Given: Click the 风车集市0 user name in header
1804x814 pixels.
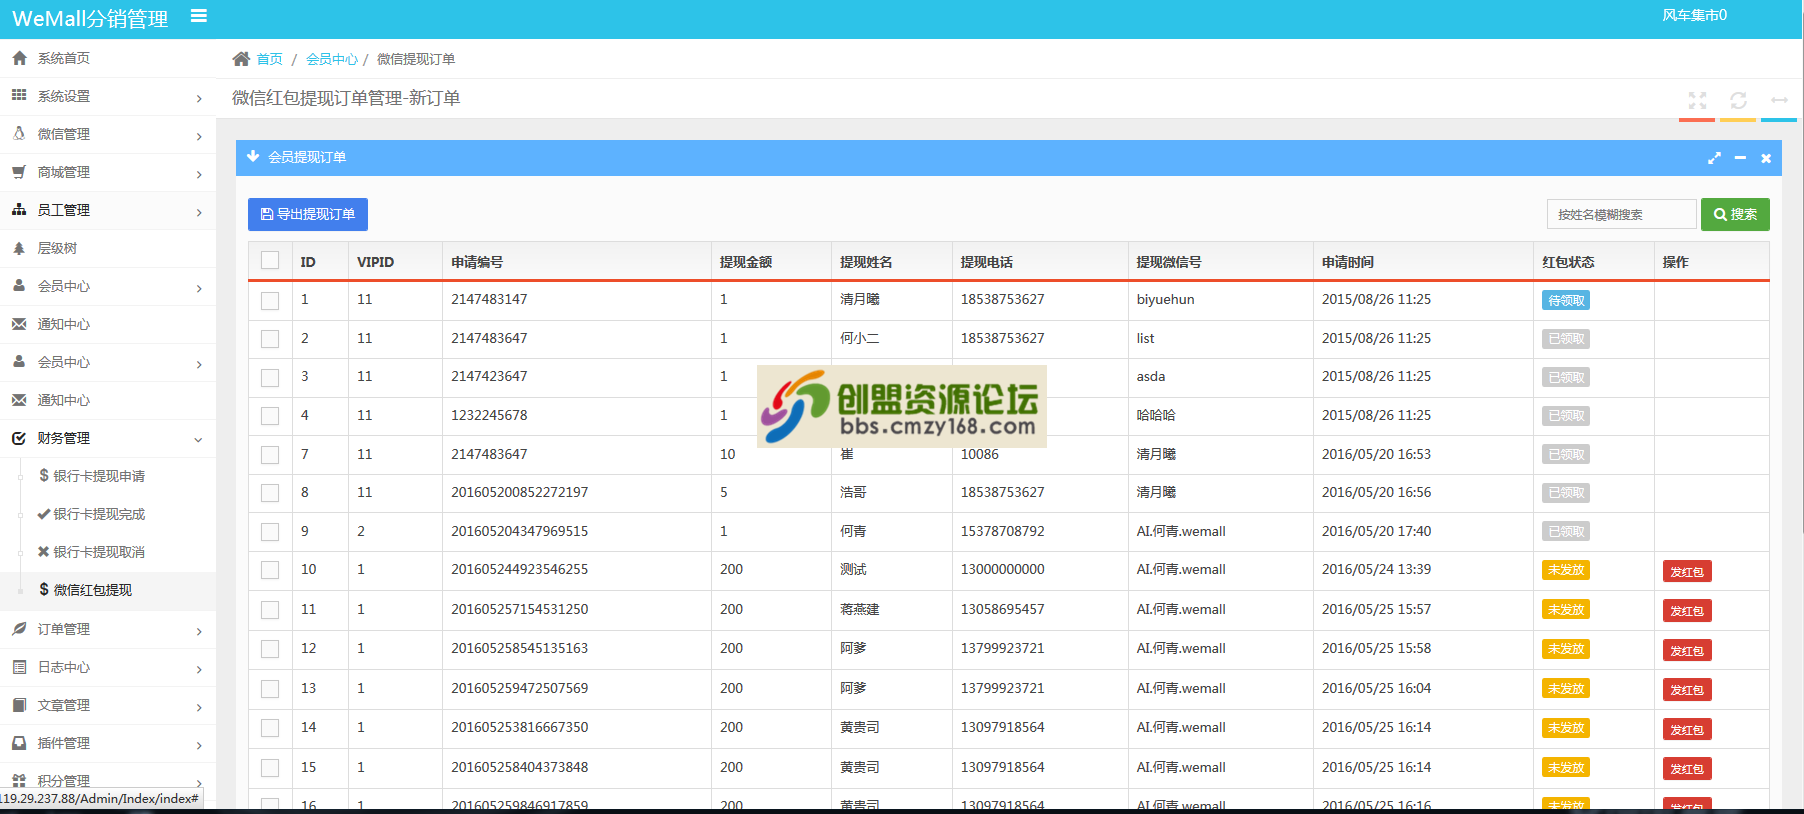Looking at the screenshot, I should [x=1694, y=15].
